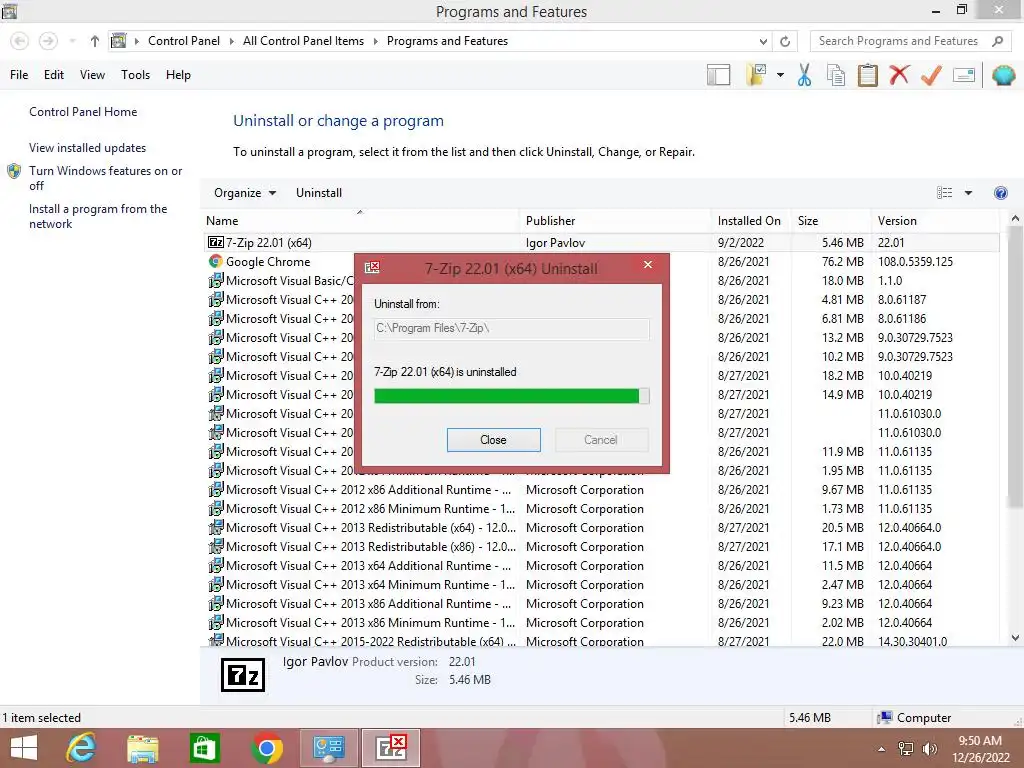Click the green uninstall progress bar

pos(511,396)
